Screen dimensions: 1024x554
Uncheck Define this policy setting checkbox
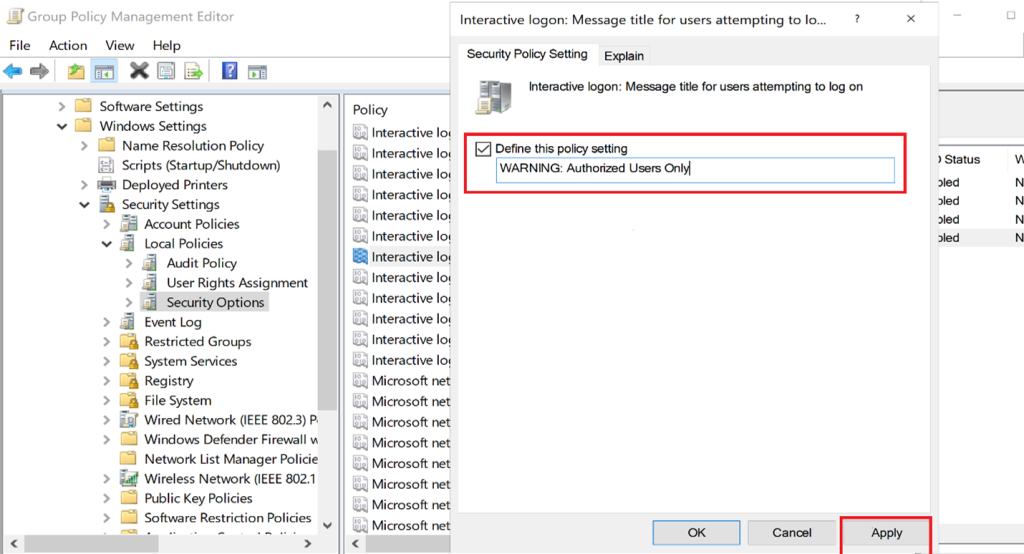[x=484, y=148]
